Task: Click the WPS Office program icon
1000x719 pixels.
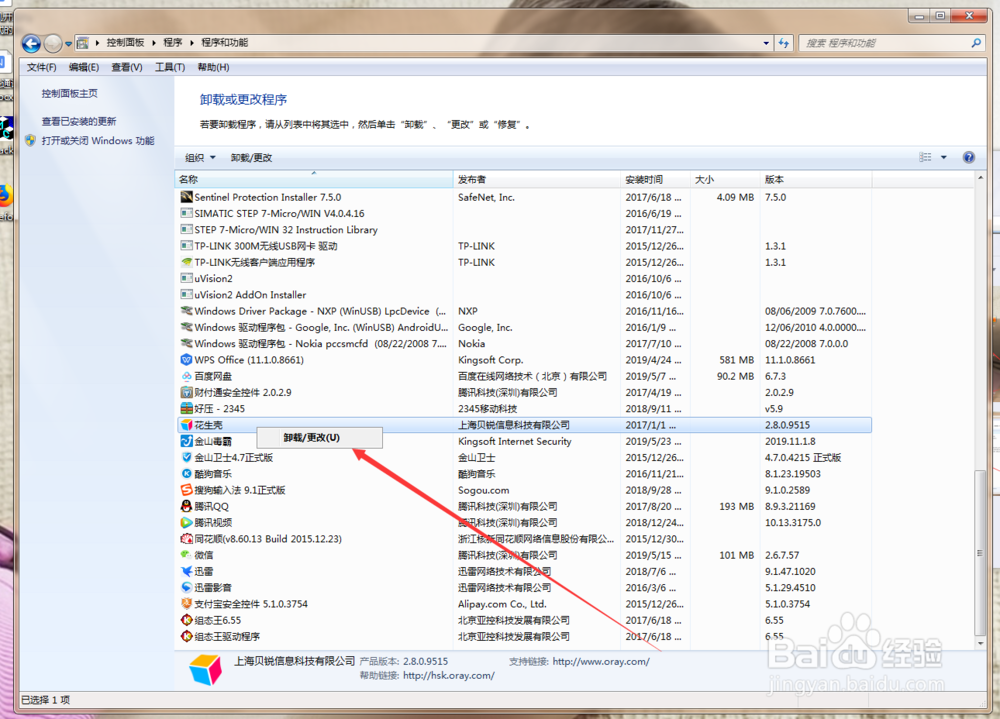Action: tap(186, 360)
